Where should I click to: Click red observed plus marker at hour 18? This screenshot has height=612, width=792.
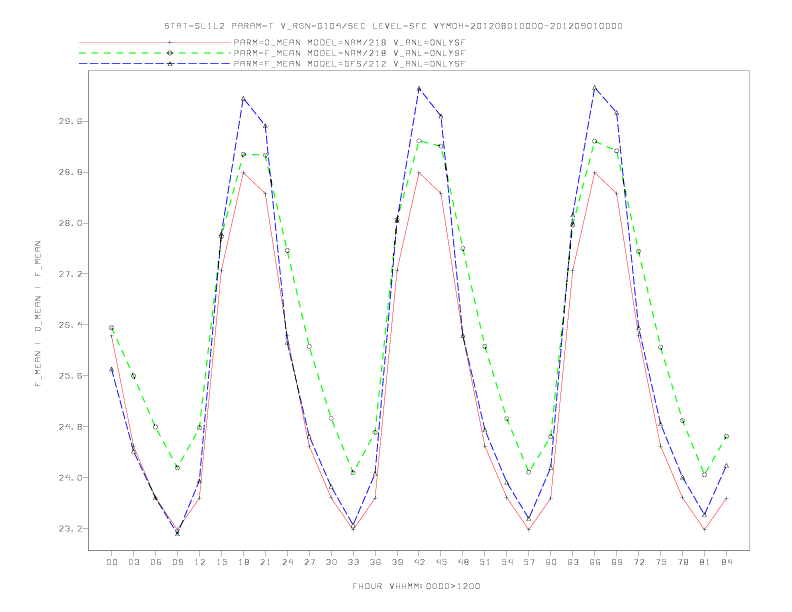pos(243,173)
